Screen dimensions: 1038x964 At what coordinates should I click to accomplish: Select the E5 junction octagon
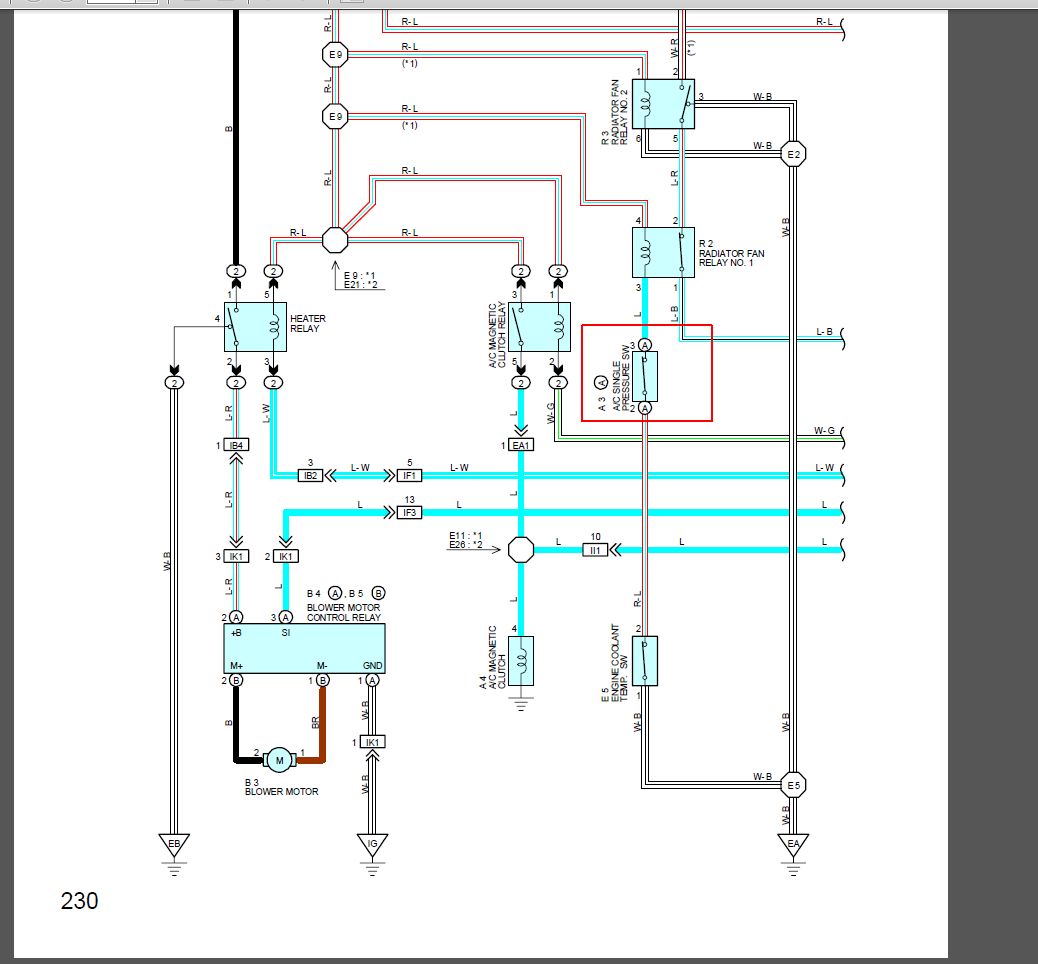(x=794, y=785)
